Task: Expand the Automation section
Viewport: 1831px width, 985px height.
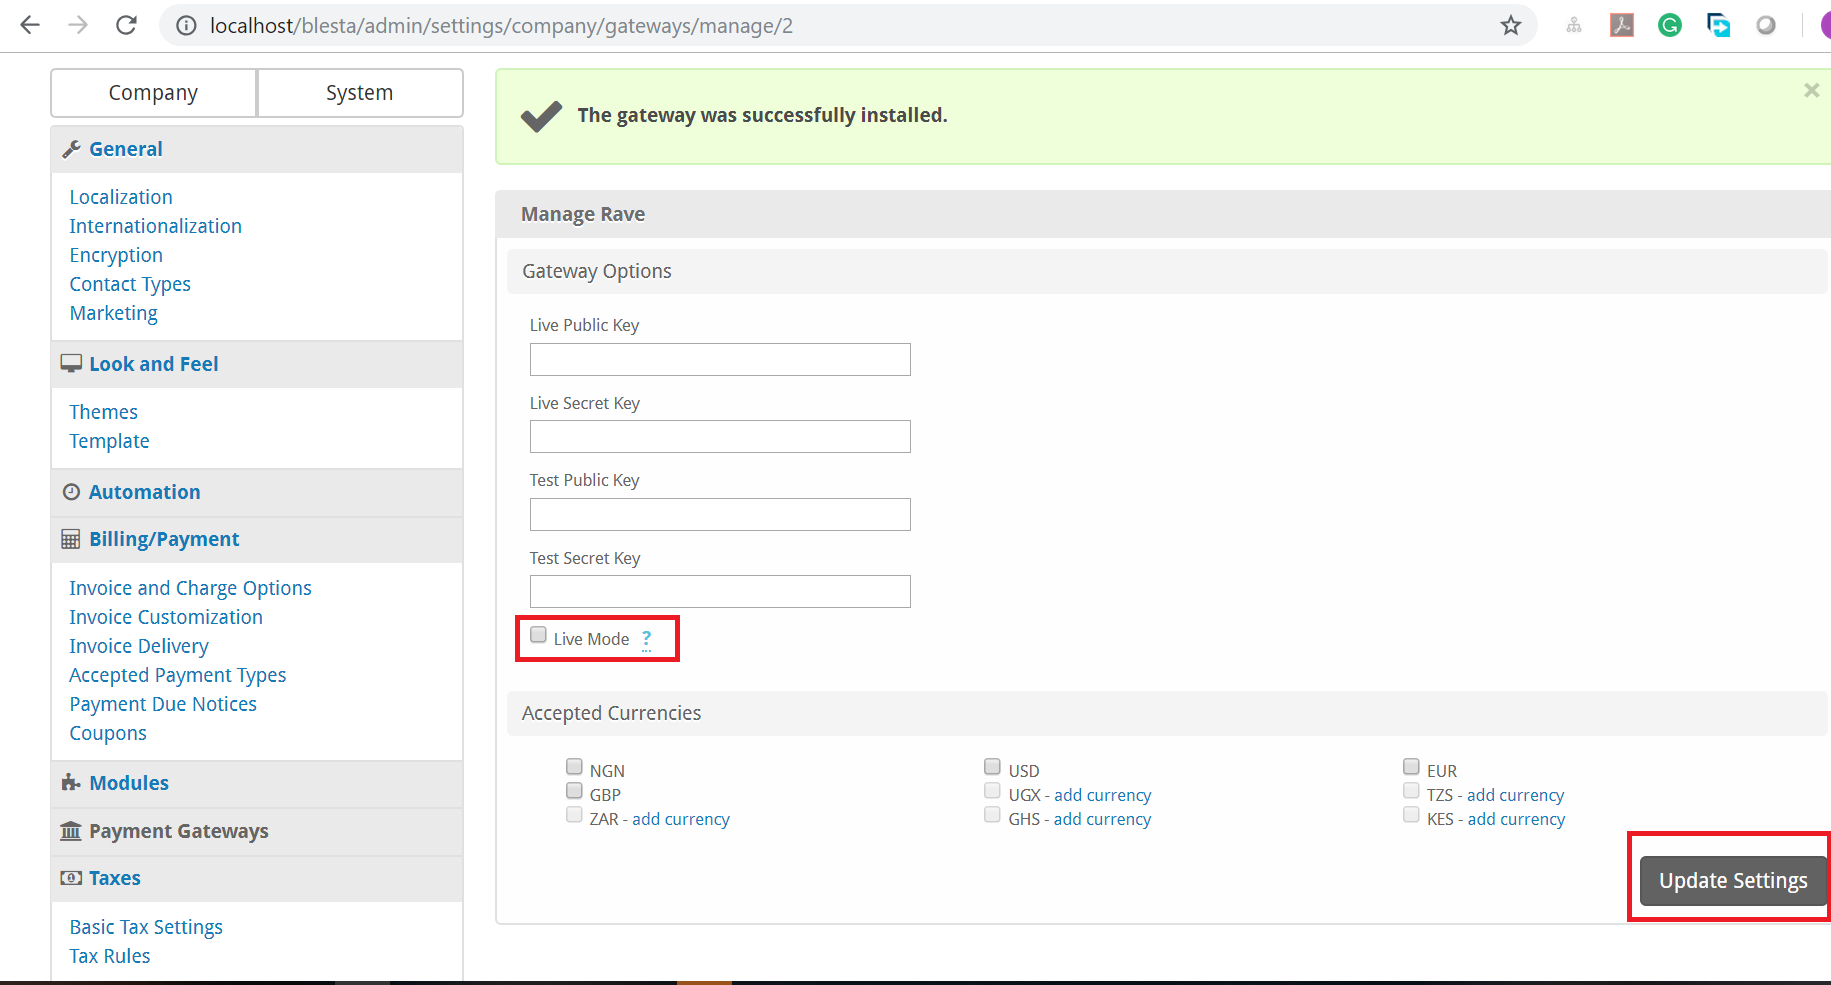Action: point(145,492)
